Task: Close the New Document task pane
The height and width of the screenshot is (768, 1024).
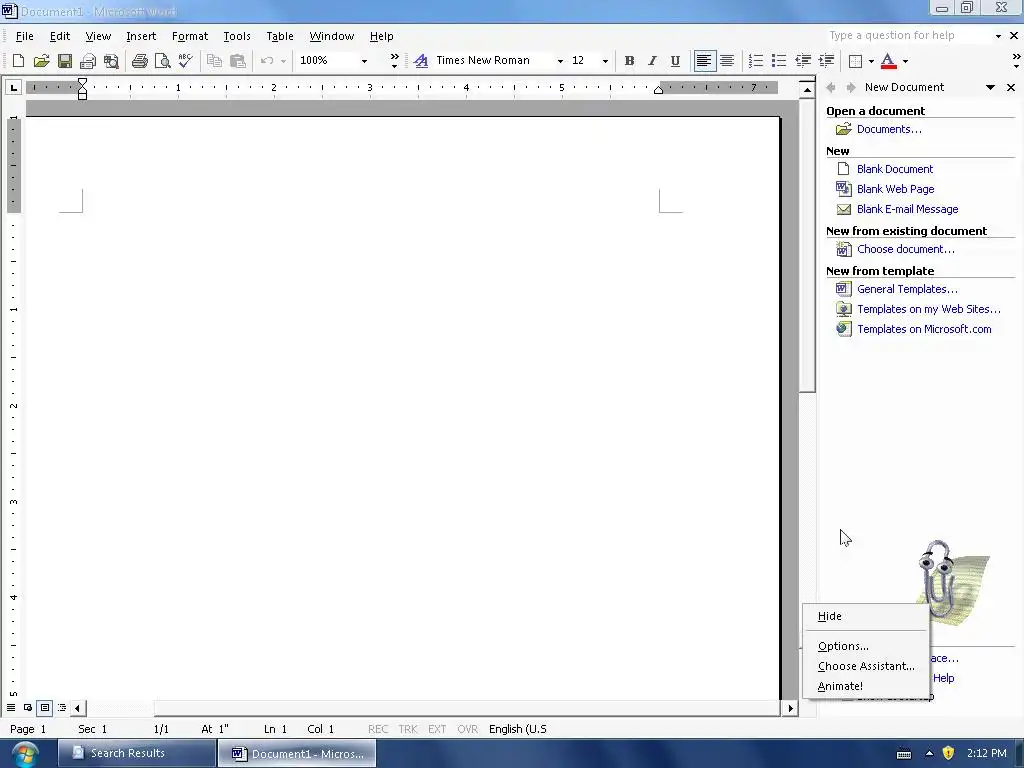Action: point(1011,87)
